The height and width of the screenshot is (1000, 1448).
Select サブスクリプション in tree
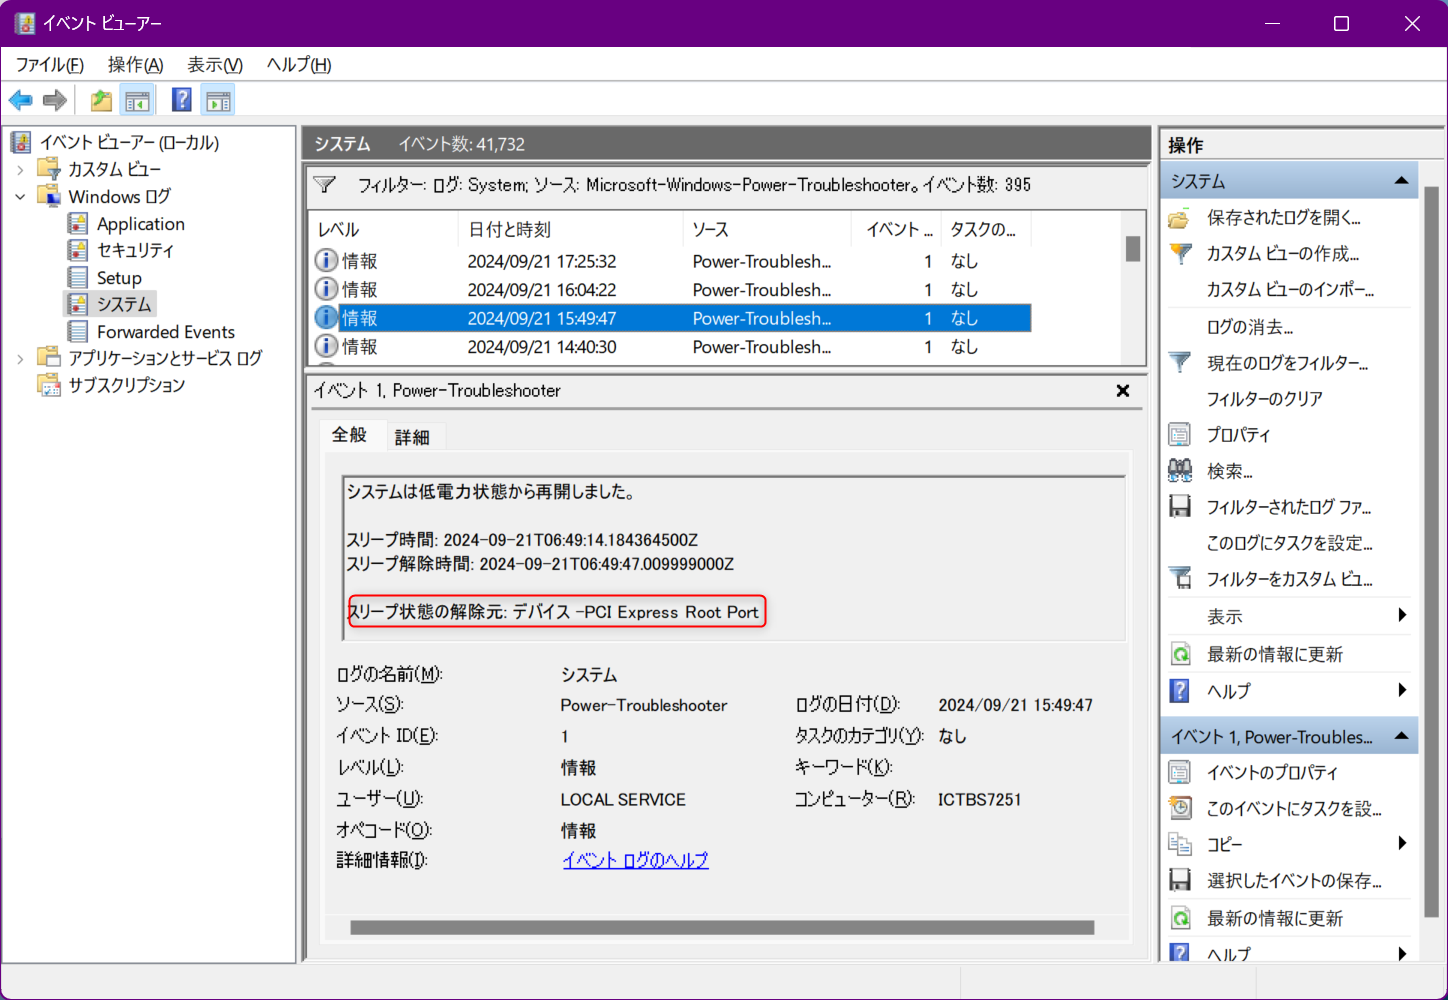click(x=126, y=385)
